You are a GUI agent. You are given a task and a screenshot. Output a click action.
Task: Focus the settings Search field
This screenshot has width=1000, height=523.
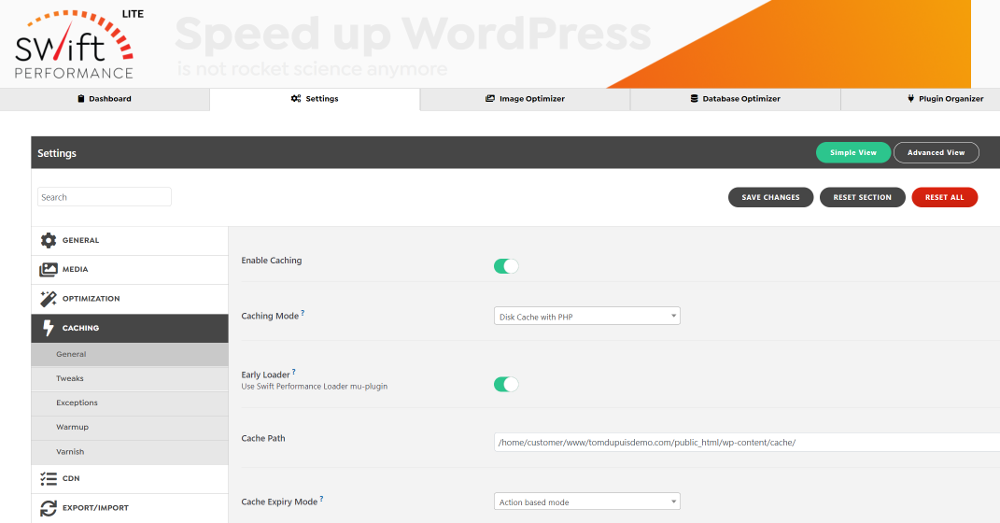tap(105, 197)
